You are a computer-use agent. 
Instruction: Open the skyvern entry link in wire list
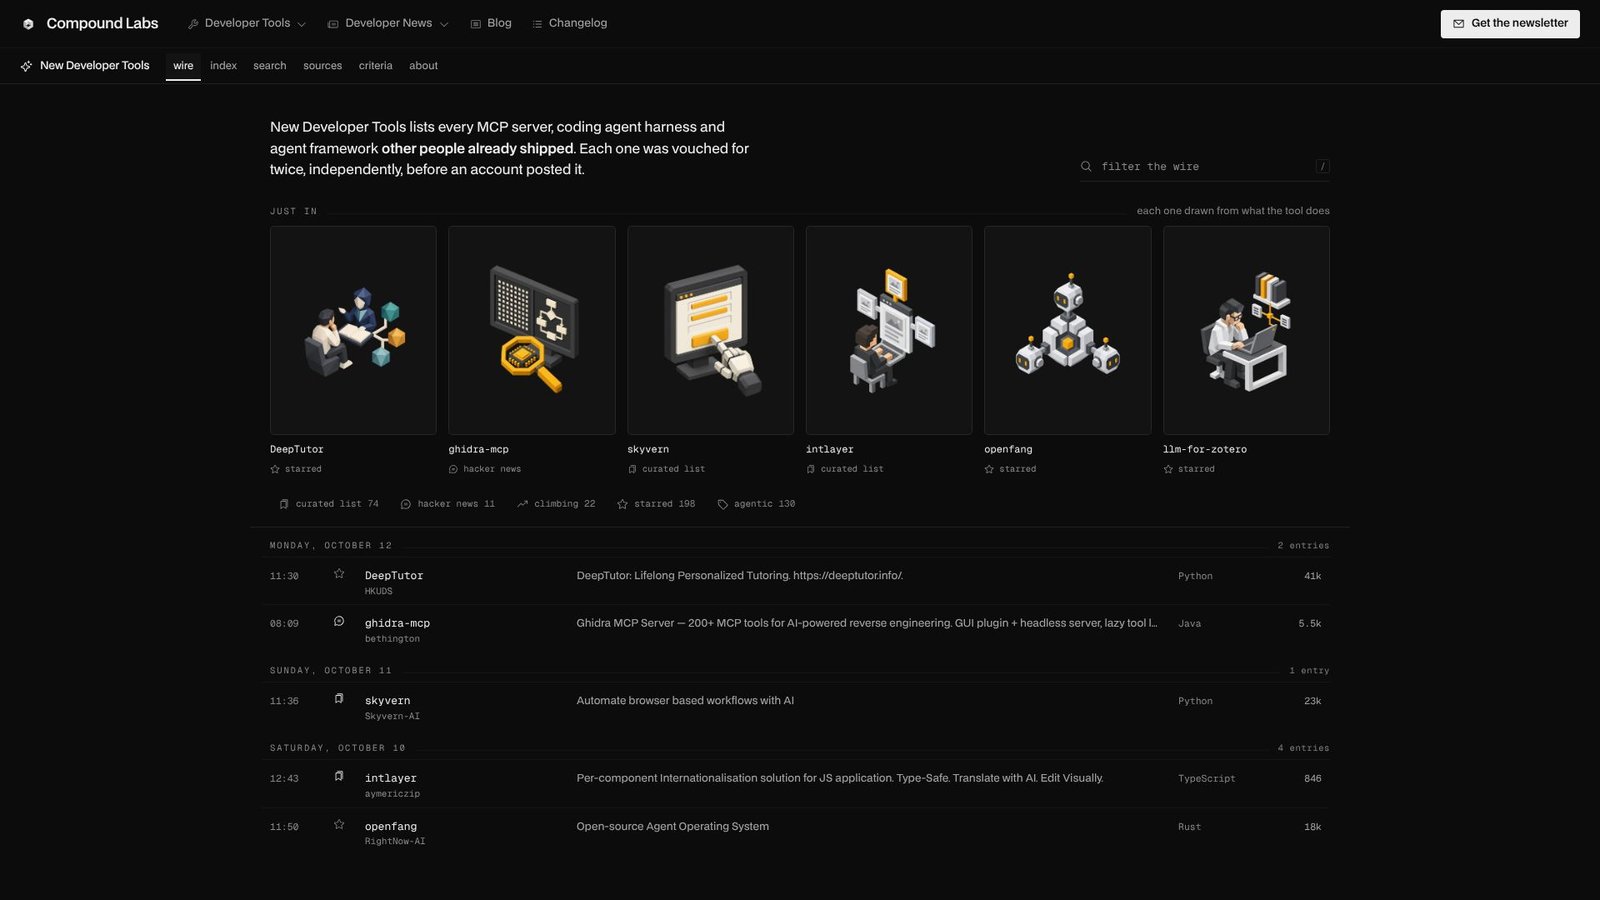click(387, 701)
